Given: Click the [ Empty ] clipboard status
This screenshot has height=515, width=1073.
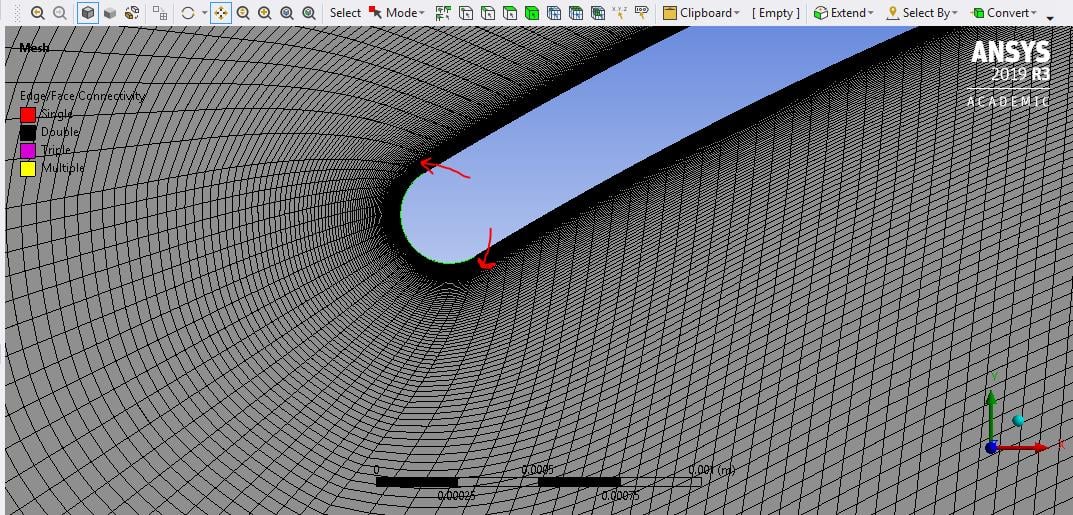Looking at the screenshot, I should (x=775, y=12).
